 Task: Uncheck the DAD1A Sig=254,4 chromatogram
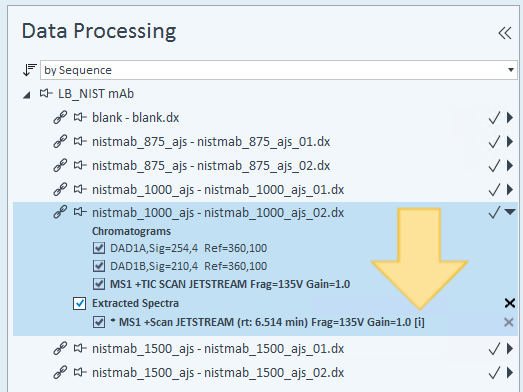[x=99, y=248]
